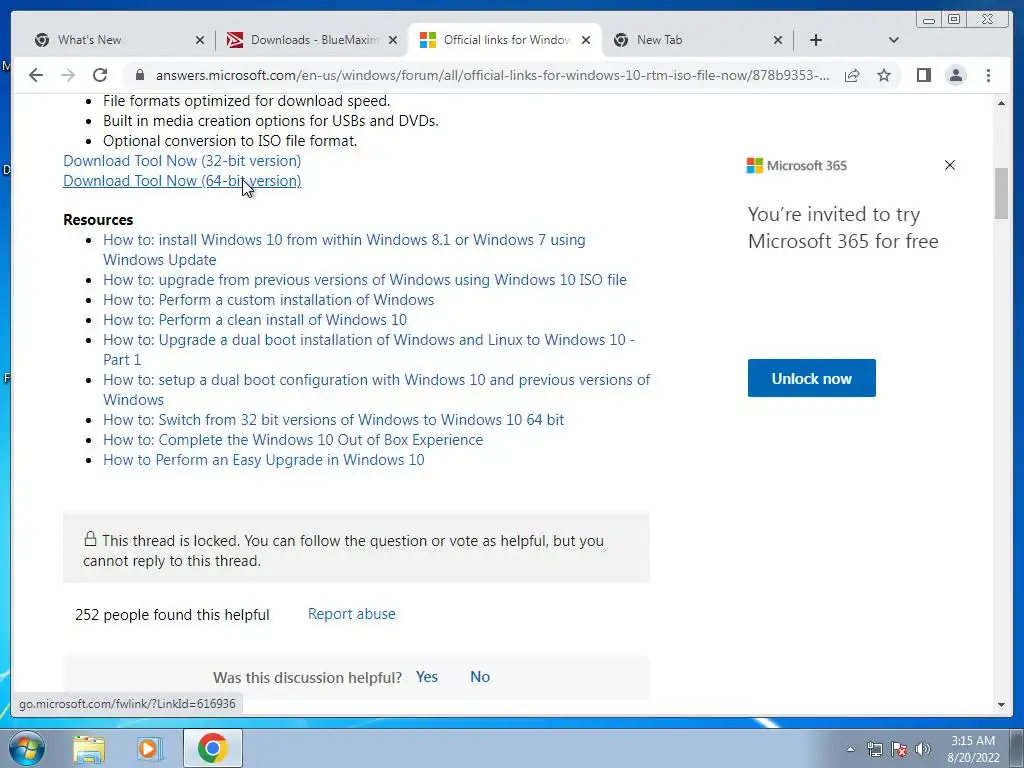Click Download Tool Now 32-bit link
The height and width of the screenshot is (768, 1024).
(182, 161)
